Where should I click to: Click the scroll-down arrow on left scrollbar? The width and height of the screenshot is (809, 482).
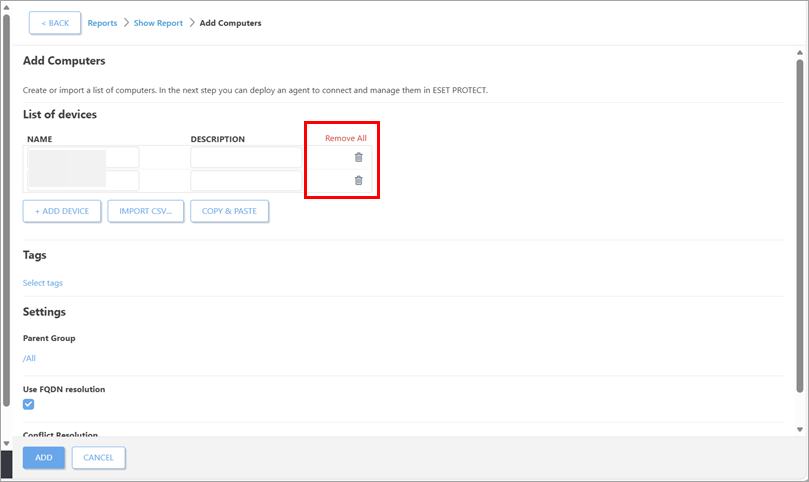pos(6,442)
